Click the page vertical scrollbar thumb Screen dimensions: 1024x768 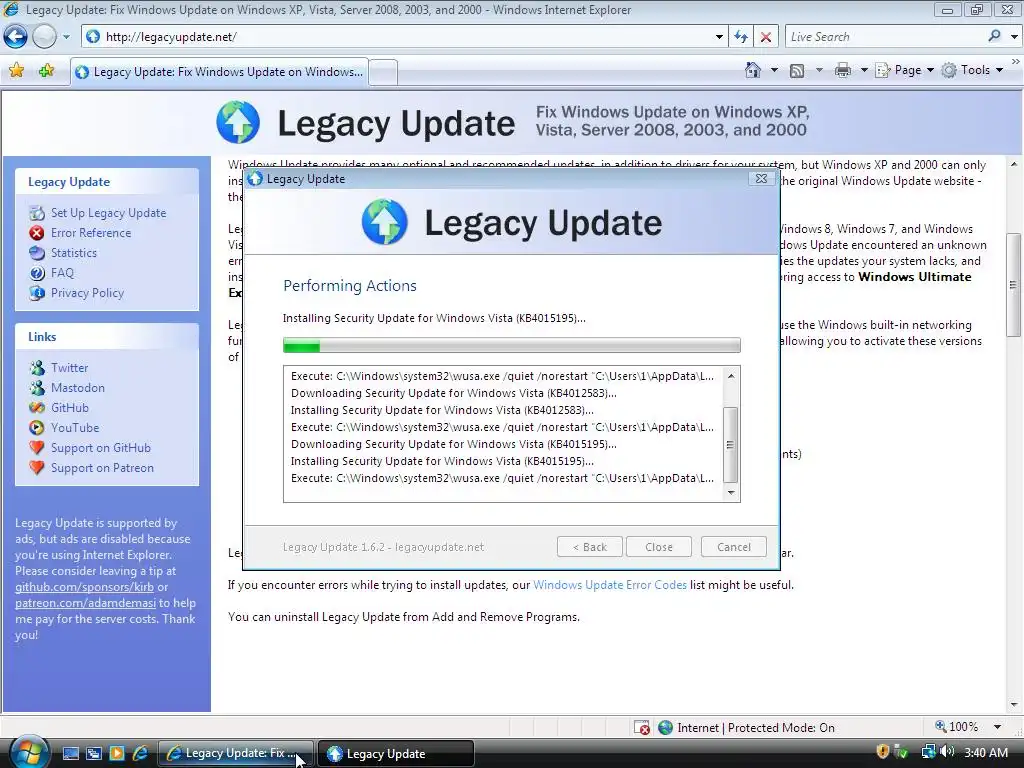point(1014,285)
